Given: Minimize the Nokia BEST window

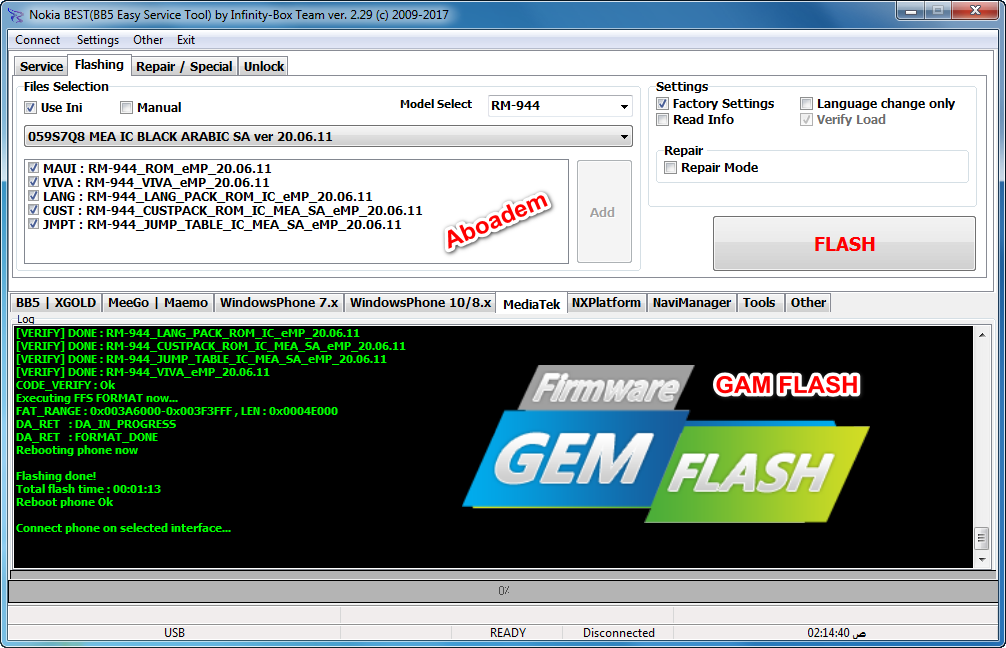Looking at the screenshot, I should click(910, 10).
